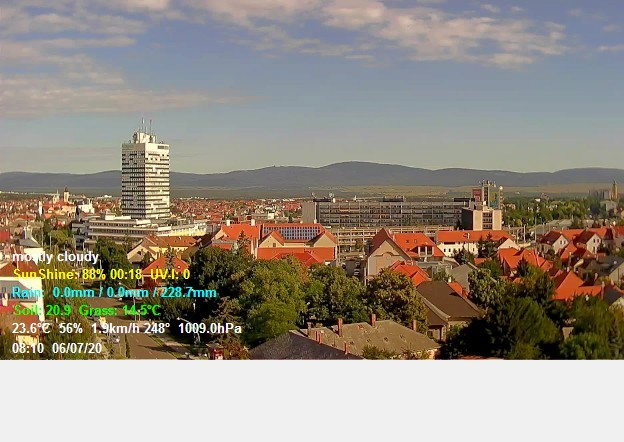Click the '08:10' timestamp
The height and width of the screenshot is (442, 624).
(28, 349)
